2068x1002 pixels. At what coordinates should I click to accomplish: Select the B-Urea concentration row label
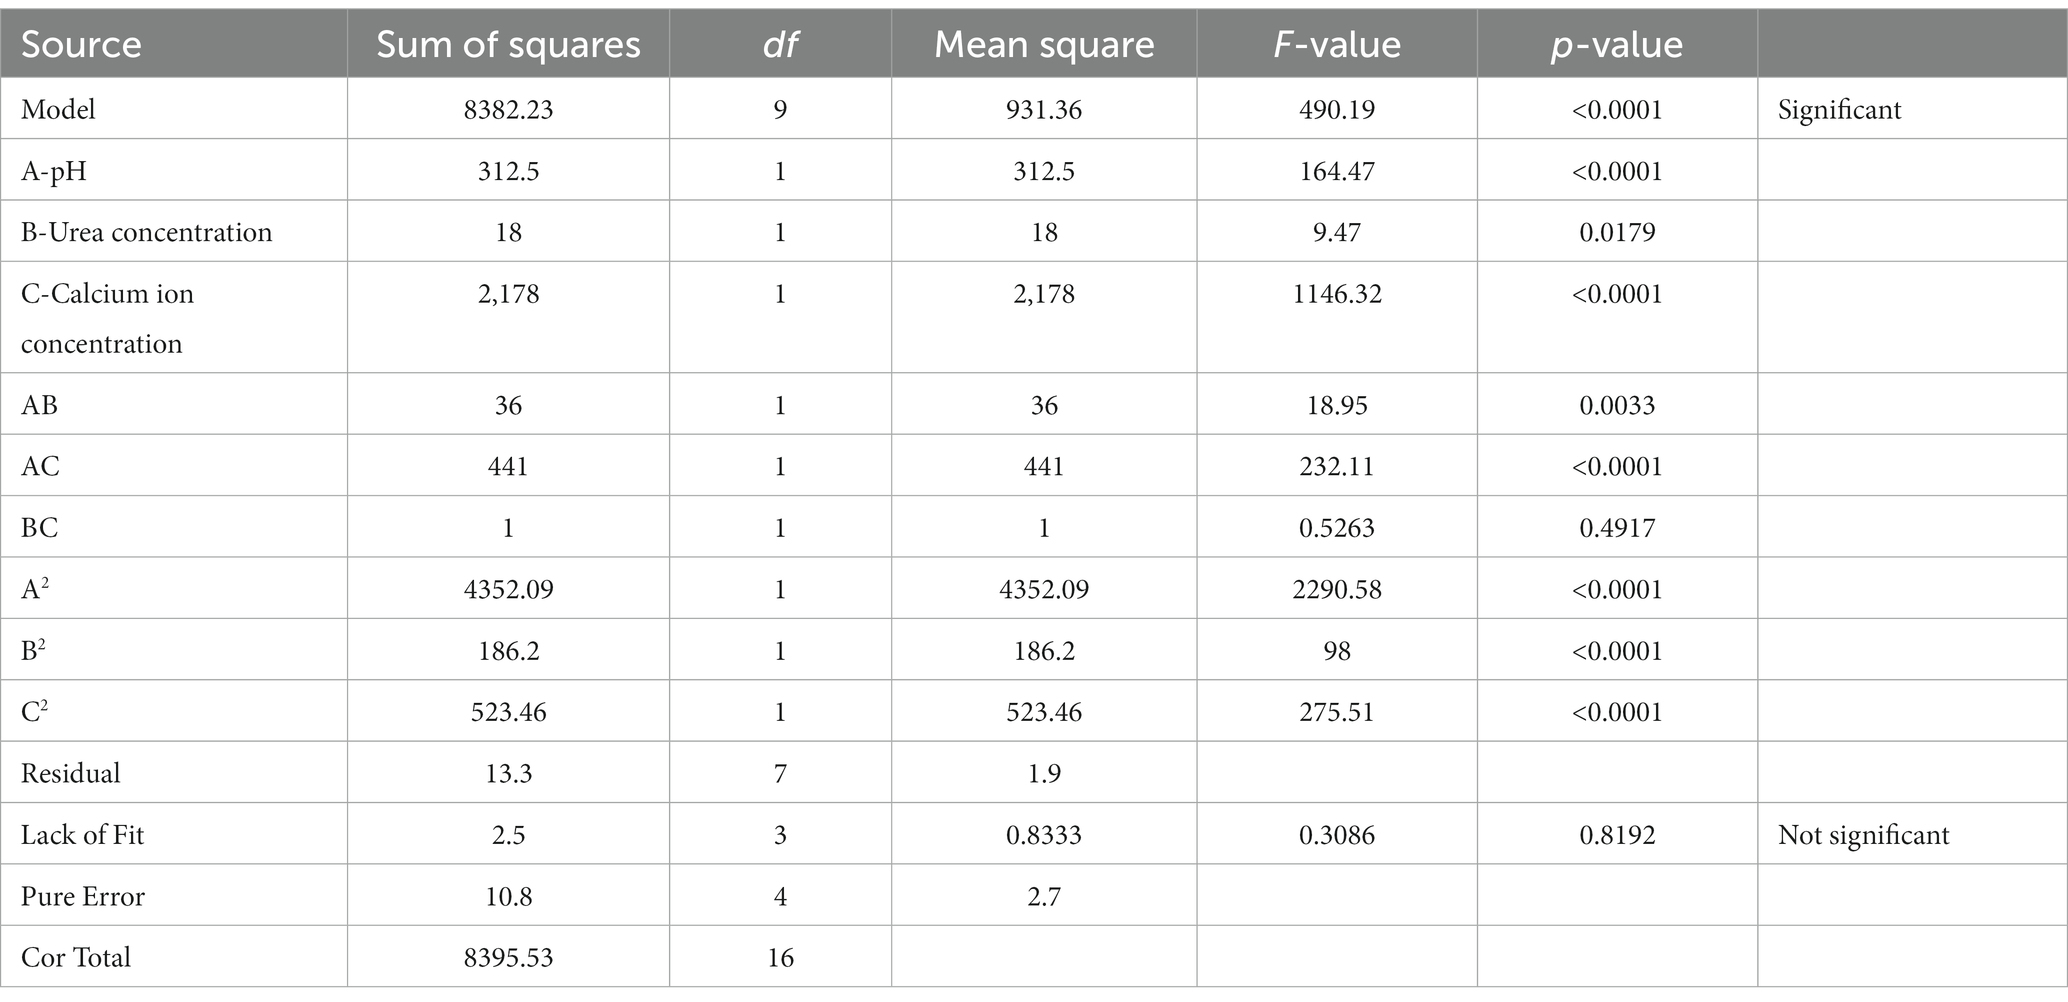coord(147,232)
